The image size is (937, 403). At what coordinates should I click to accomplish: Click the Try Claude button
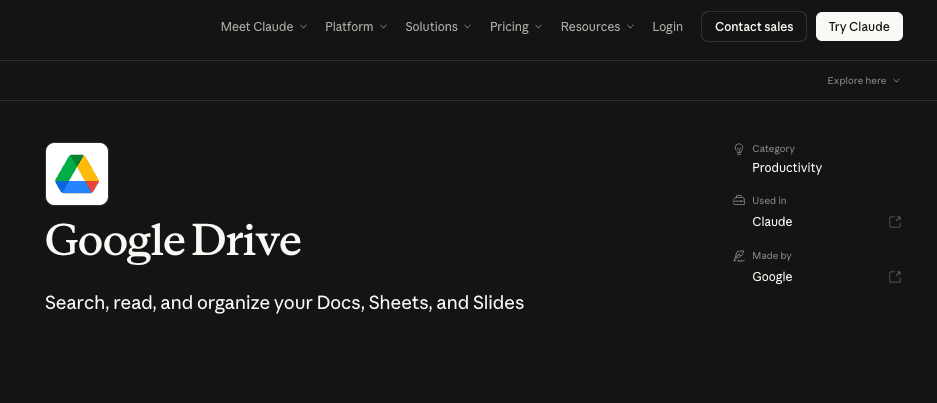pos(859,27)
